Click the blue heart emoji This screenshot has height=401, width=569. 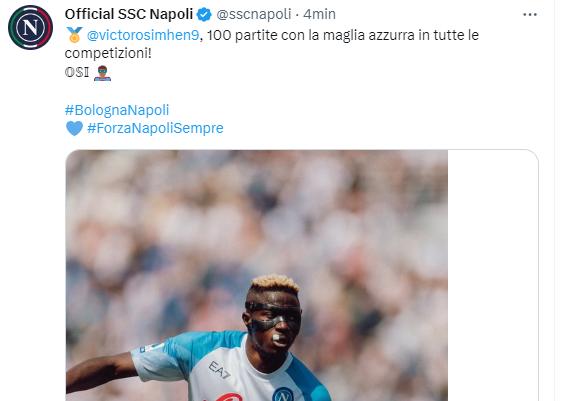click(x=74, y=128)
